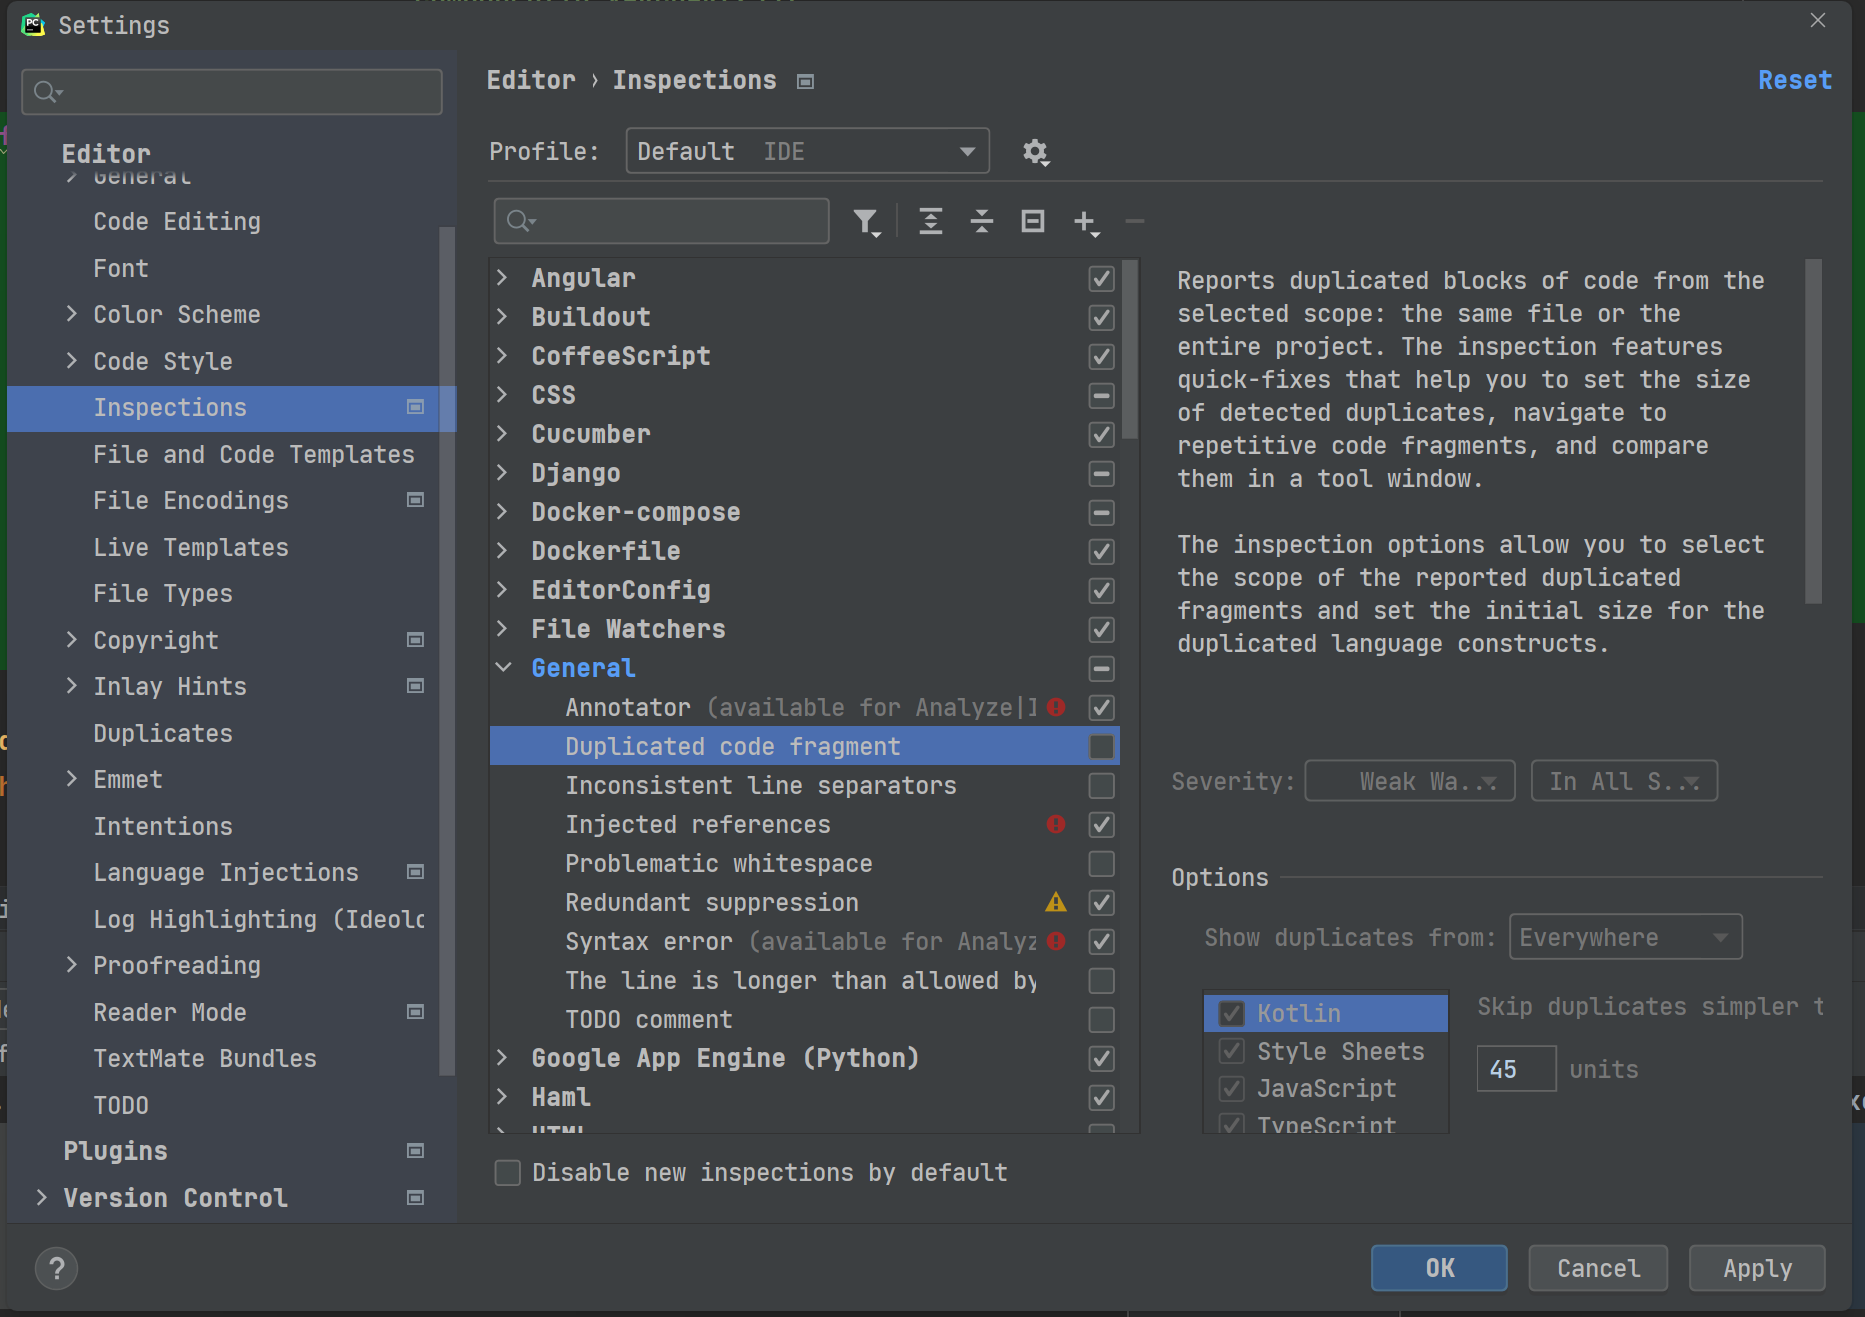Collapse all inspection groups icon
The image size is (1865, 1317).
point(982,221)
